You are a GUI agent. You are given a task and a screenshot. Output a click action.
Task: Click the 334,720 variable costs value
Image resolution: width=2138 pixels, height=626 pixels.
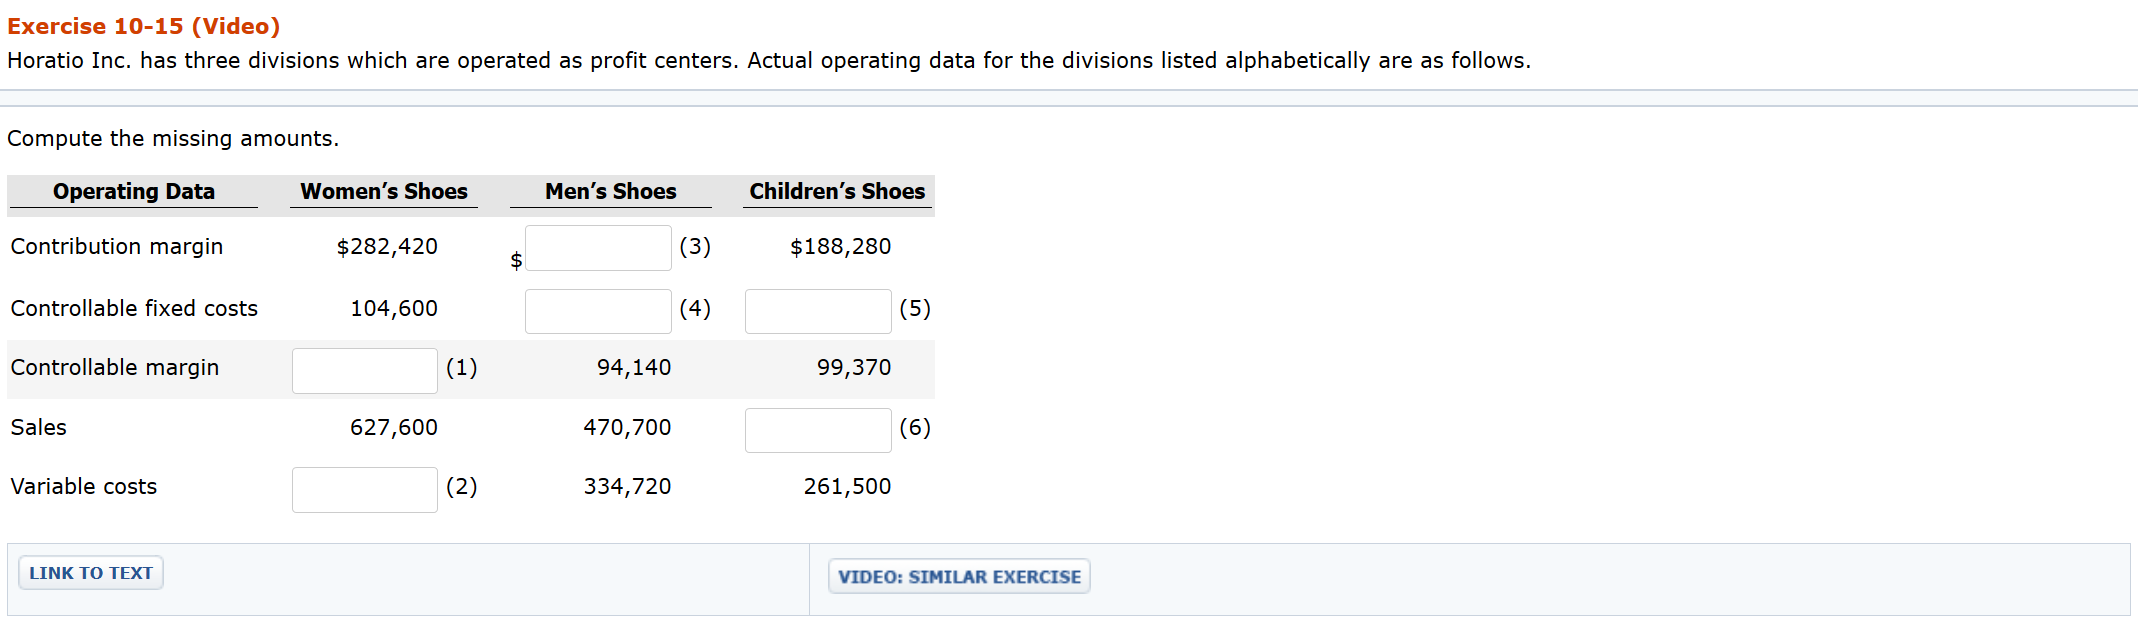pos(628,486)
